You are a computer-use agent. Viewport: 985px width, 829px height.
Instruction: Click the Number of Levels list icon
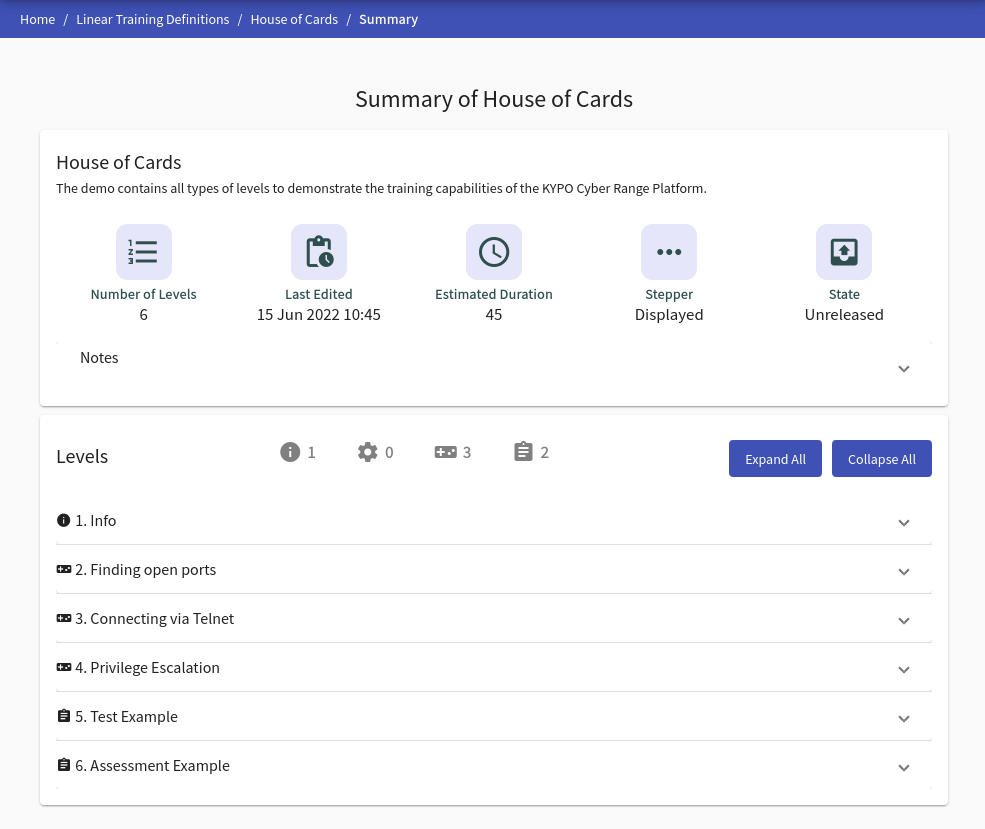pos(143,252)
